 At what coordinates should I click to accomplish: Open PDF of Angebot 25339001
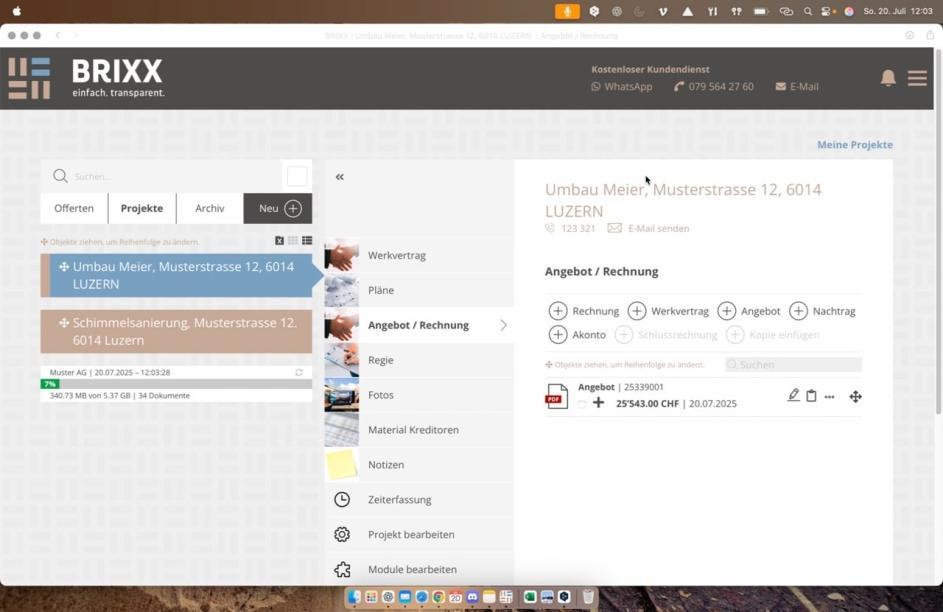pos(556,397)
